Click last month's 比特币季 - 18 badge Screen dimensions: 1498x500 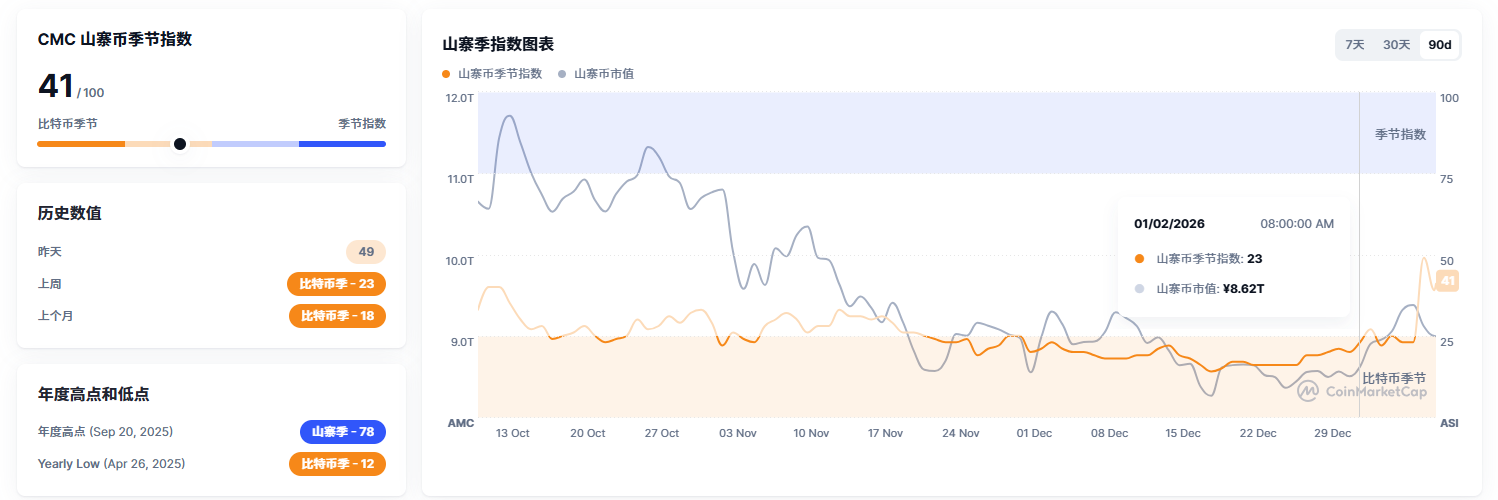point(337,316)
